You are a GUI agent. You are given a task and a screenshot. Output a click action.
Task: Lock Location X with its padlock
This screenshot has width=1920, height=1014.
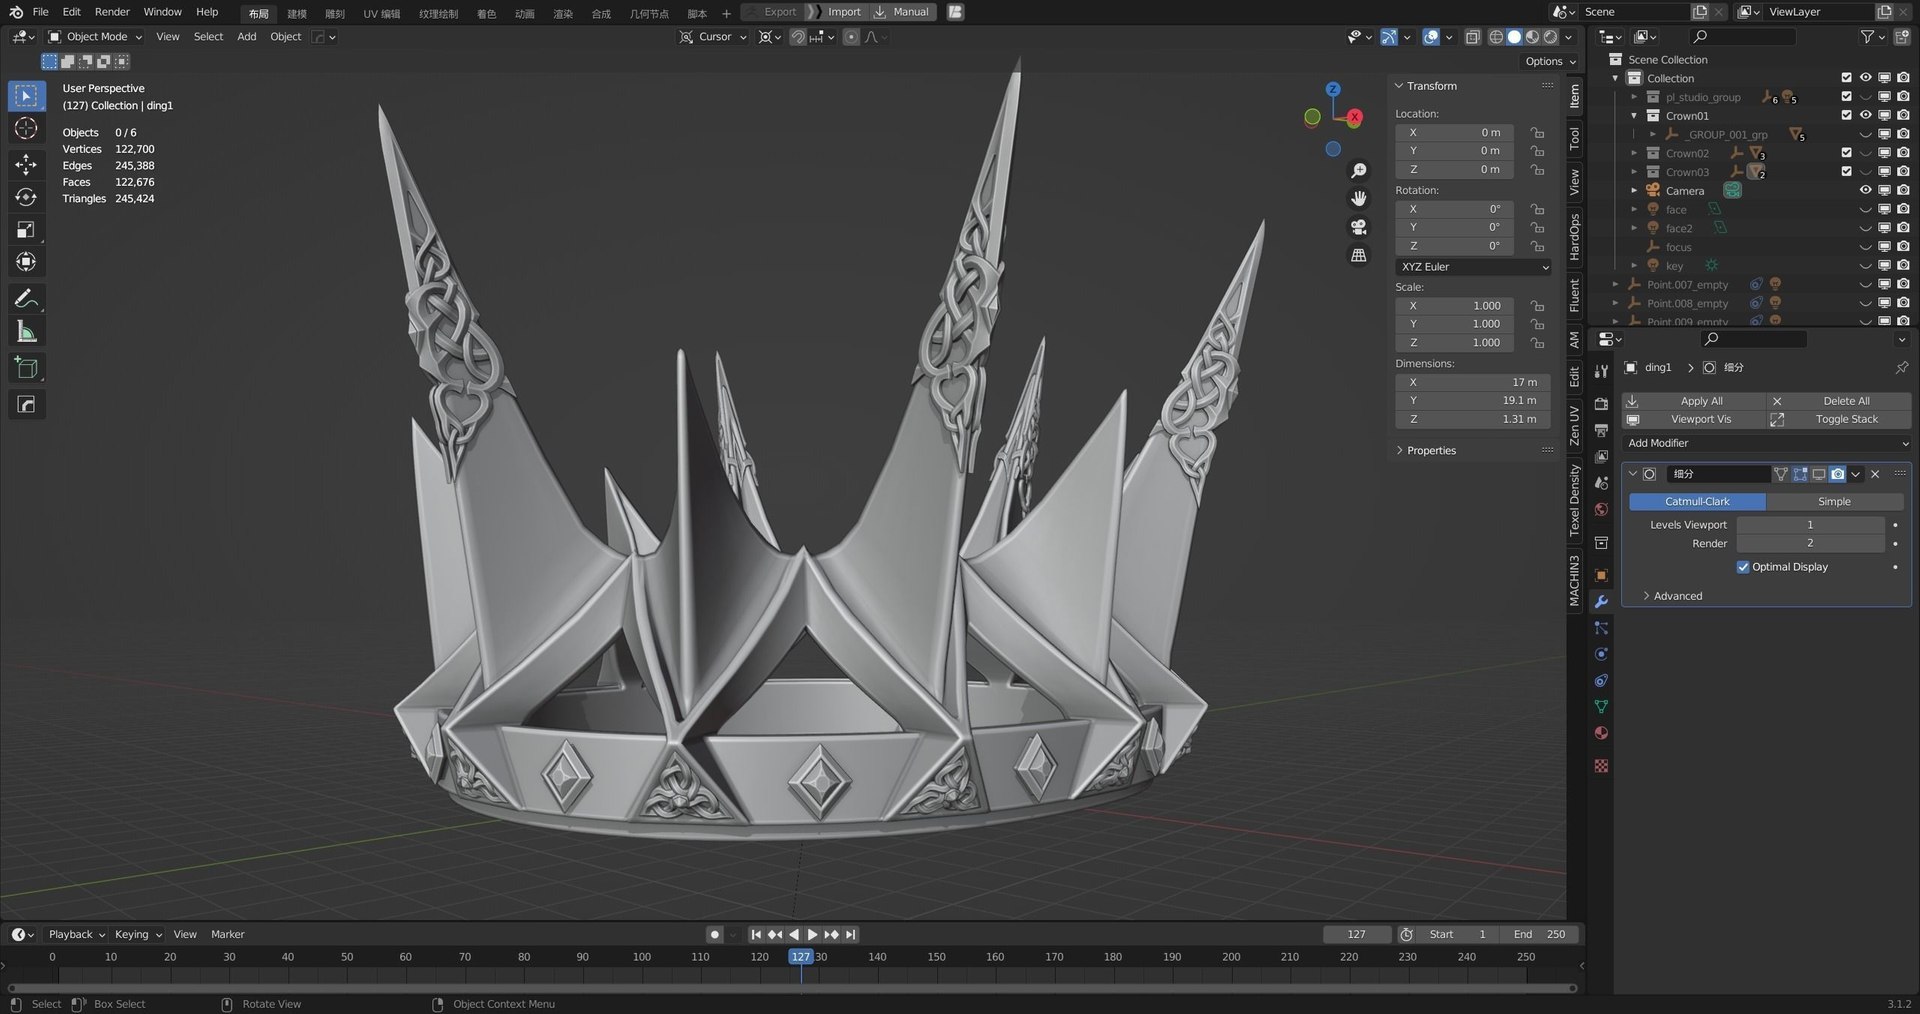(x=1537, y=133)
